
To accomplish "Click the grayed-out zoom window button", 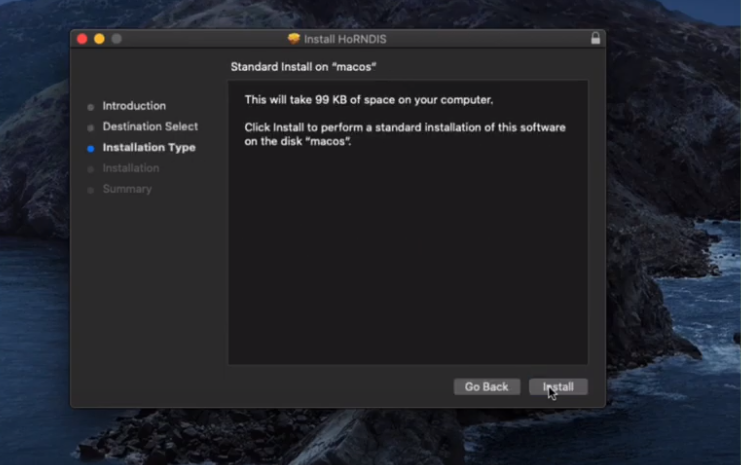I will (116, 39).
